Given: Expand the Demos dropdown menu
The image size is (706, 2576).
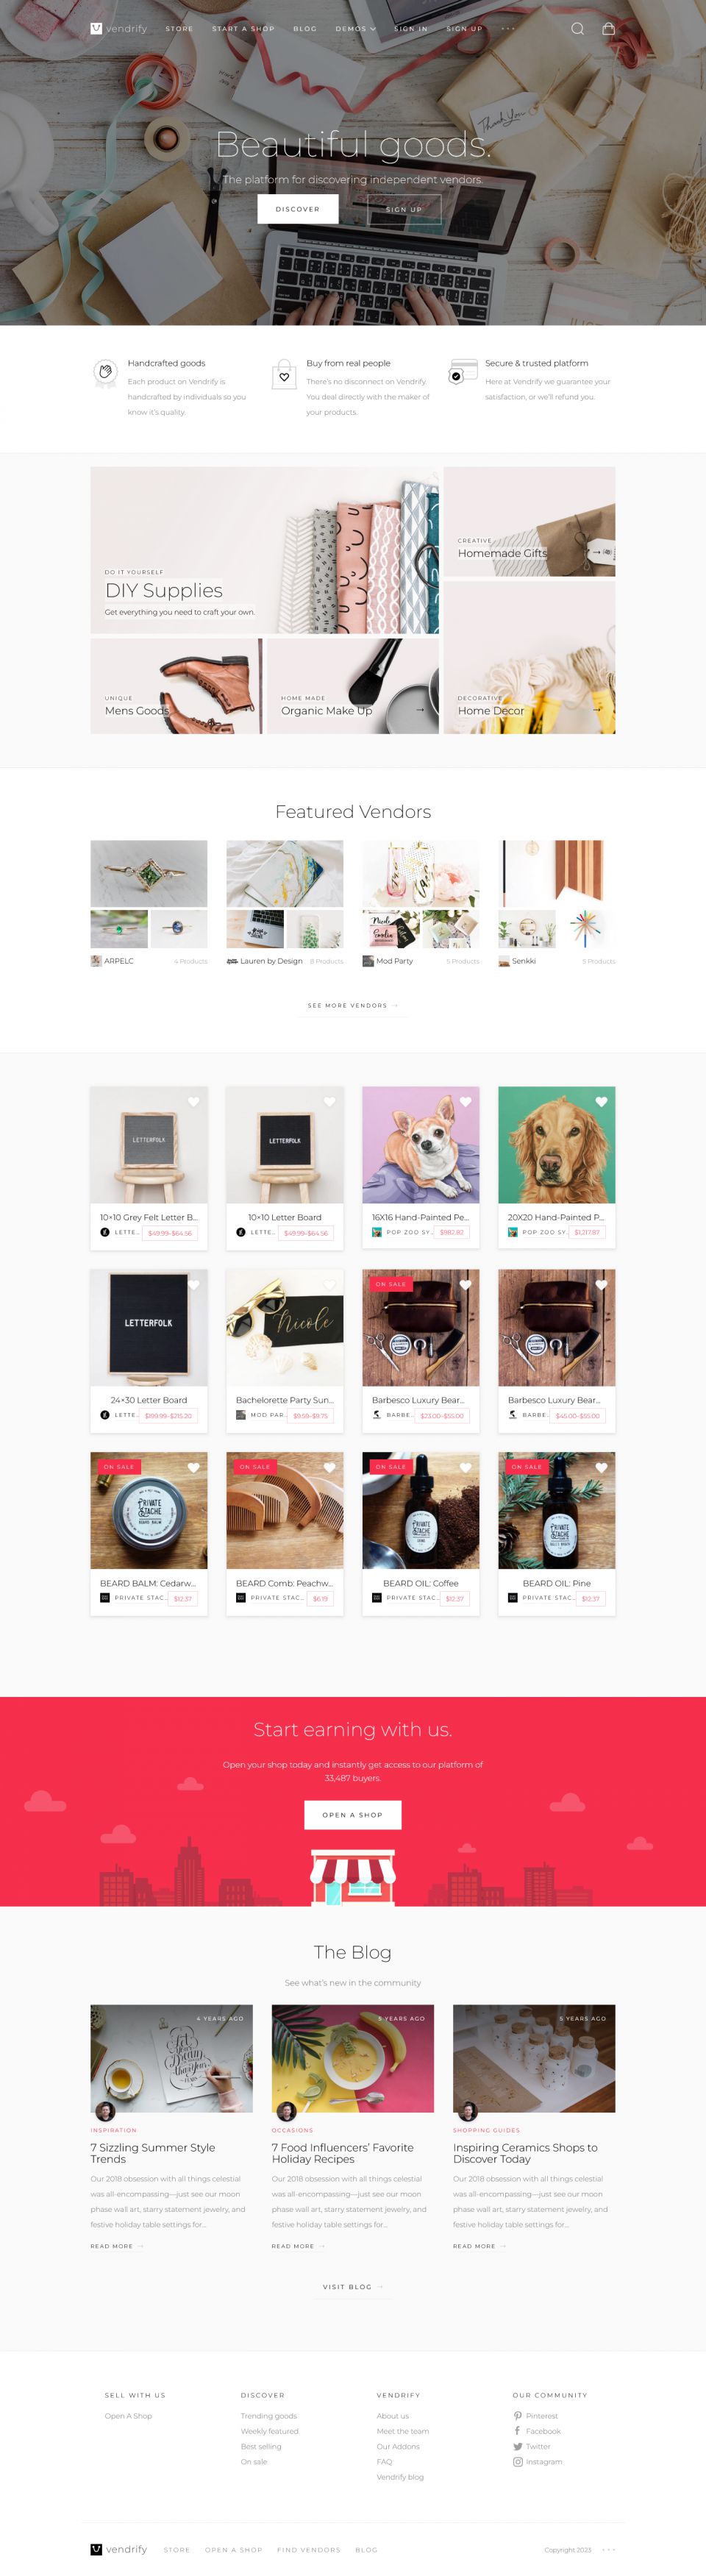Looking at the screenshot, I should (x=355, y=29).
